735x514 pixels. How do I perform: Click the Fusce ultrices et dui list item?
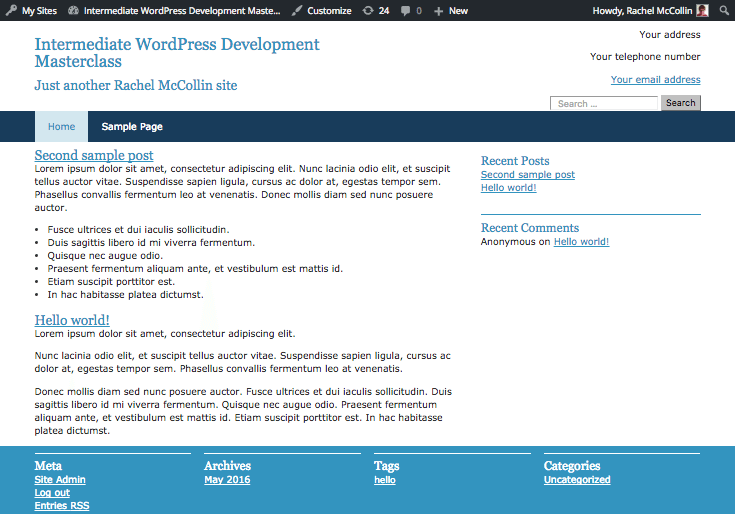[x=138, y=229]
